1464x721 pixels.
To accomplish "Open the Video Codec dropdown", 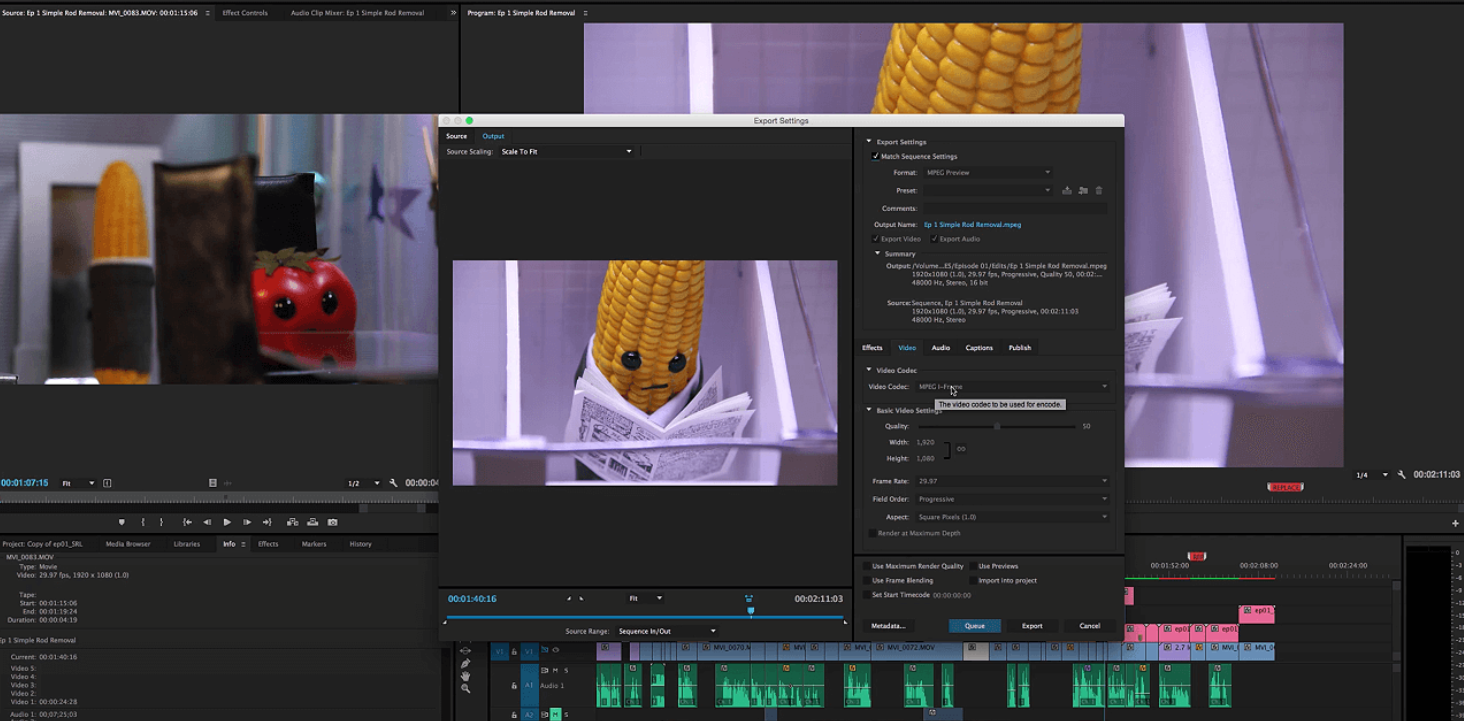I will click(1013, 386).
